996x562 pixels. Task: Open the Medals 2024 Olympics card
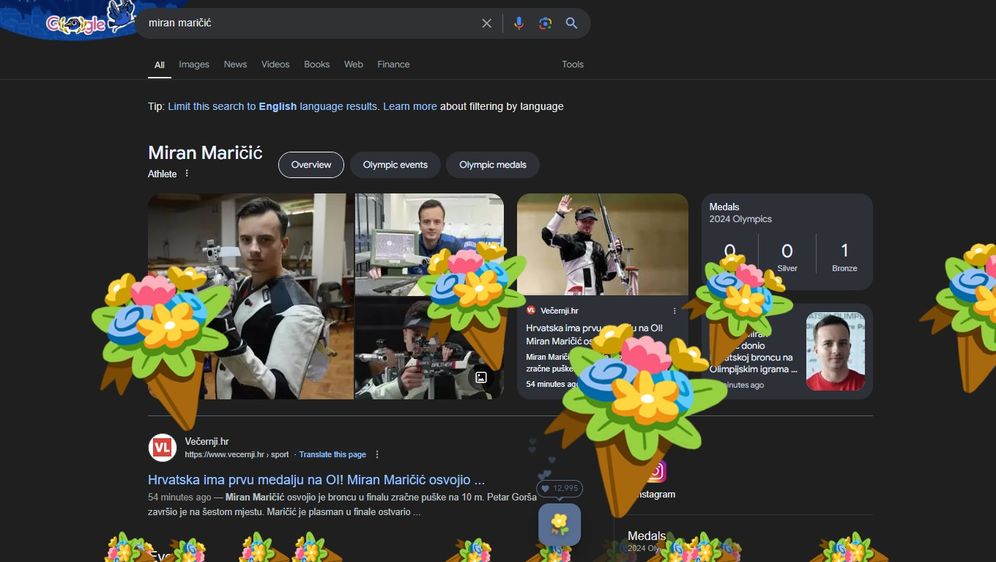pos(787,241)
